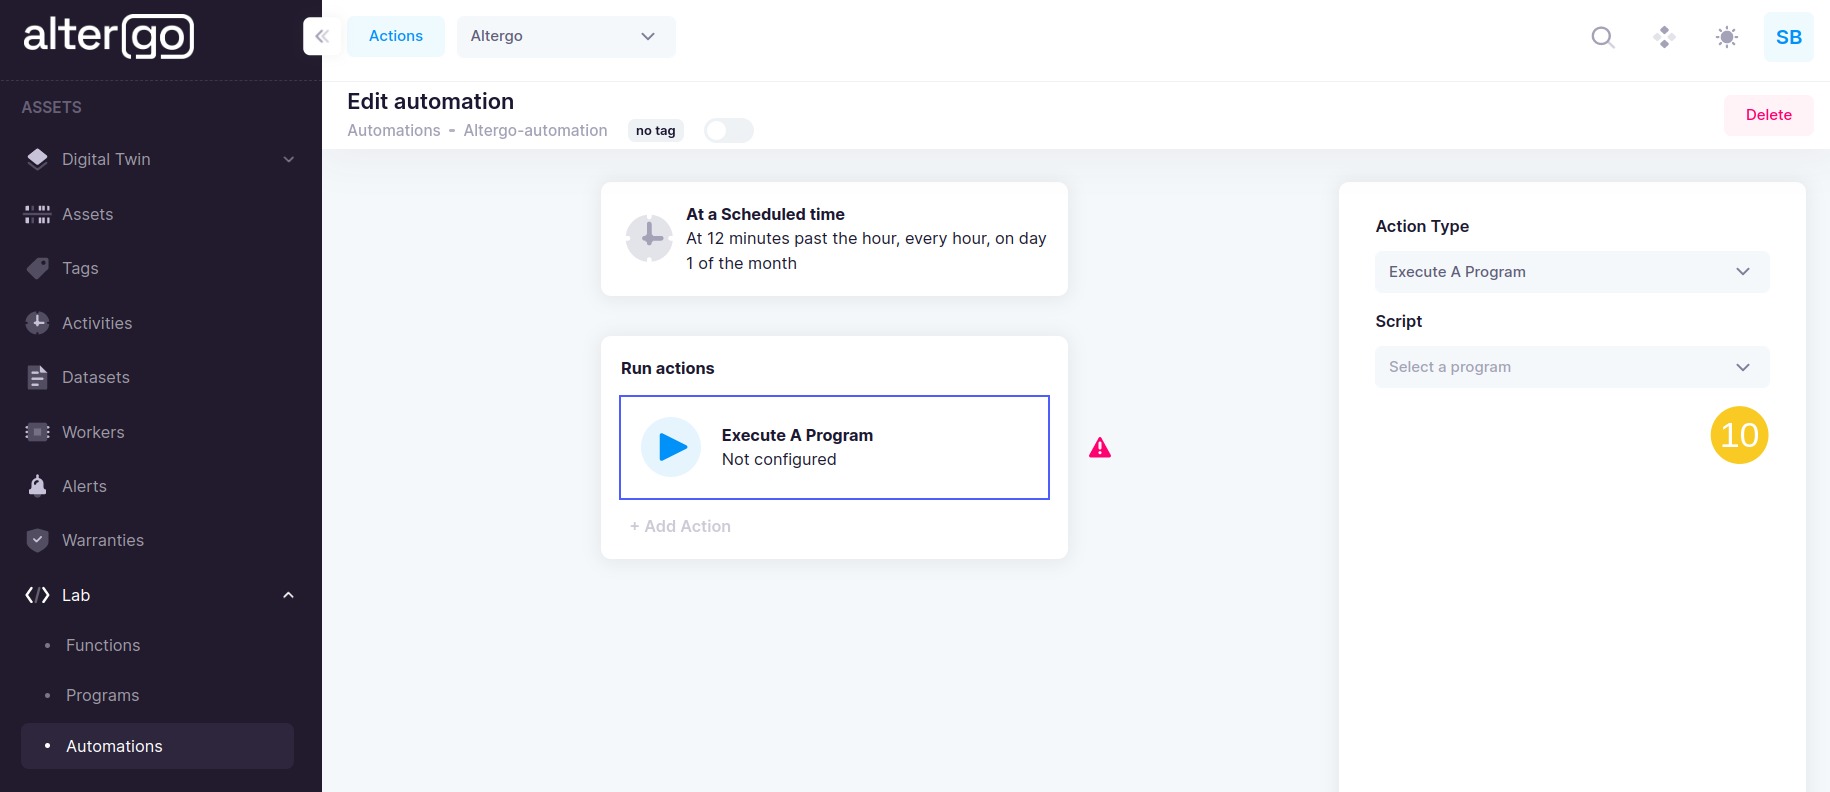Enable the automation toggle switch
This screenshot has width=1830, height=792.
(x=728, y=131)
